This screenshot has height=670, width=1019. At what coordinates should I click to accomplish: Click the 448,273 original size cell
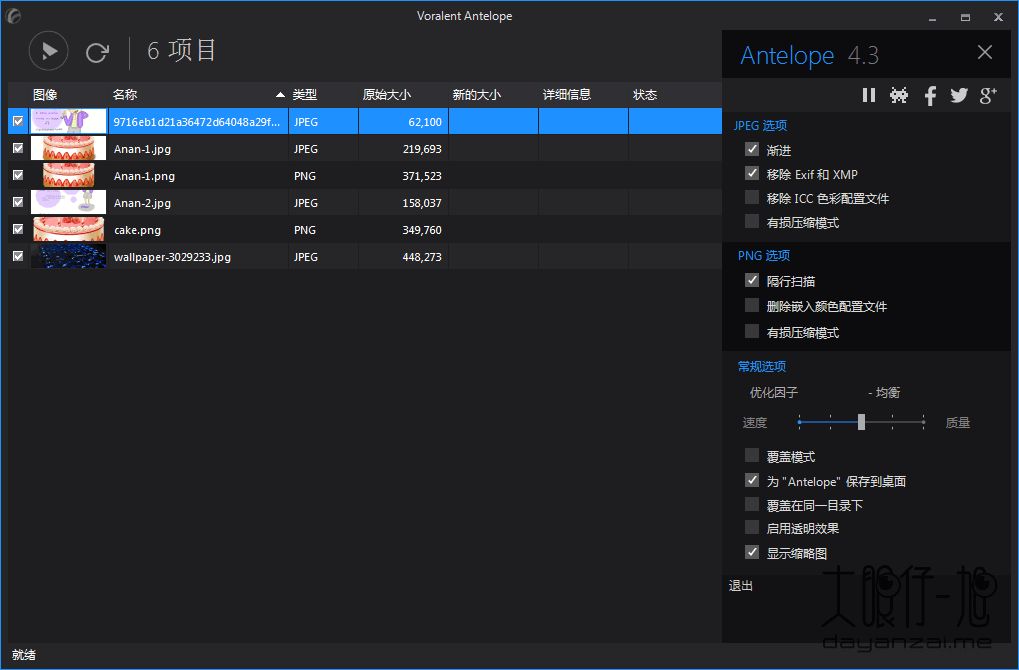click(404, 257)
